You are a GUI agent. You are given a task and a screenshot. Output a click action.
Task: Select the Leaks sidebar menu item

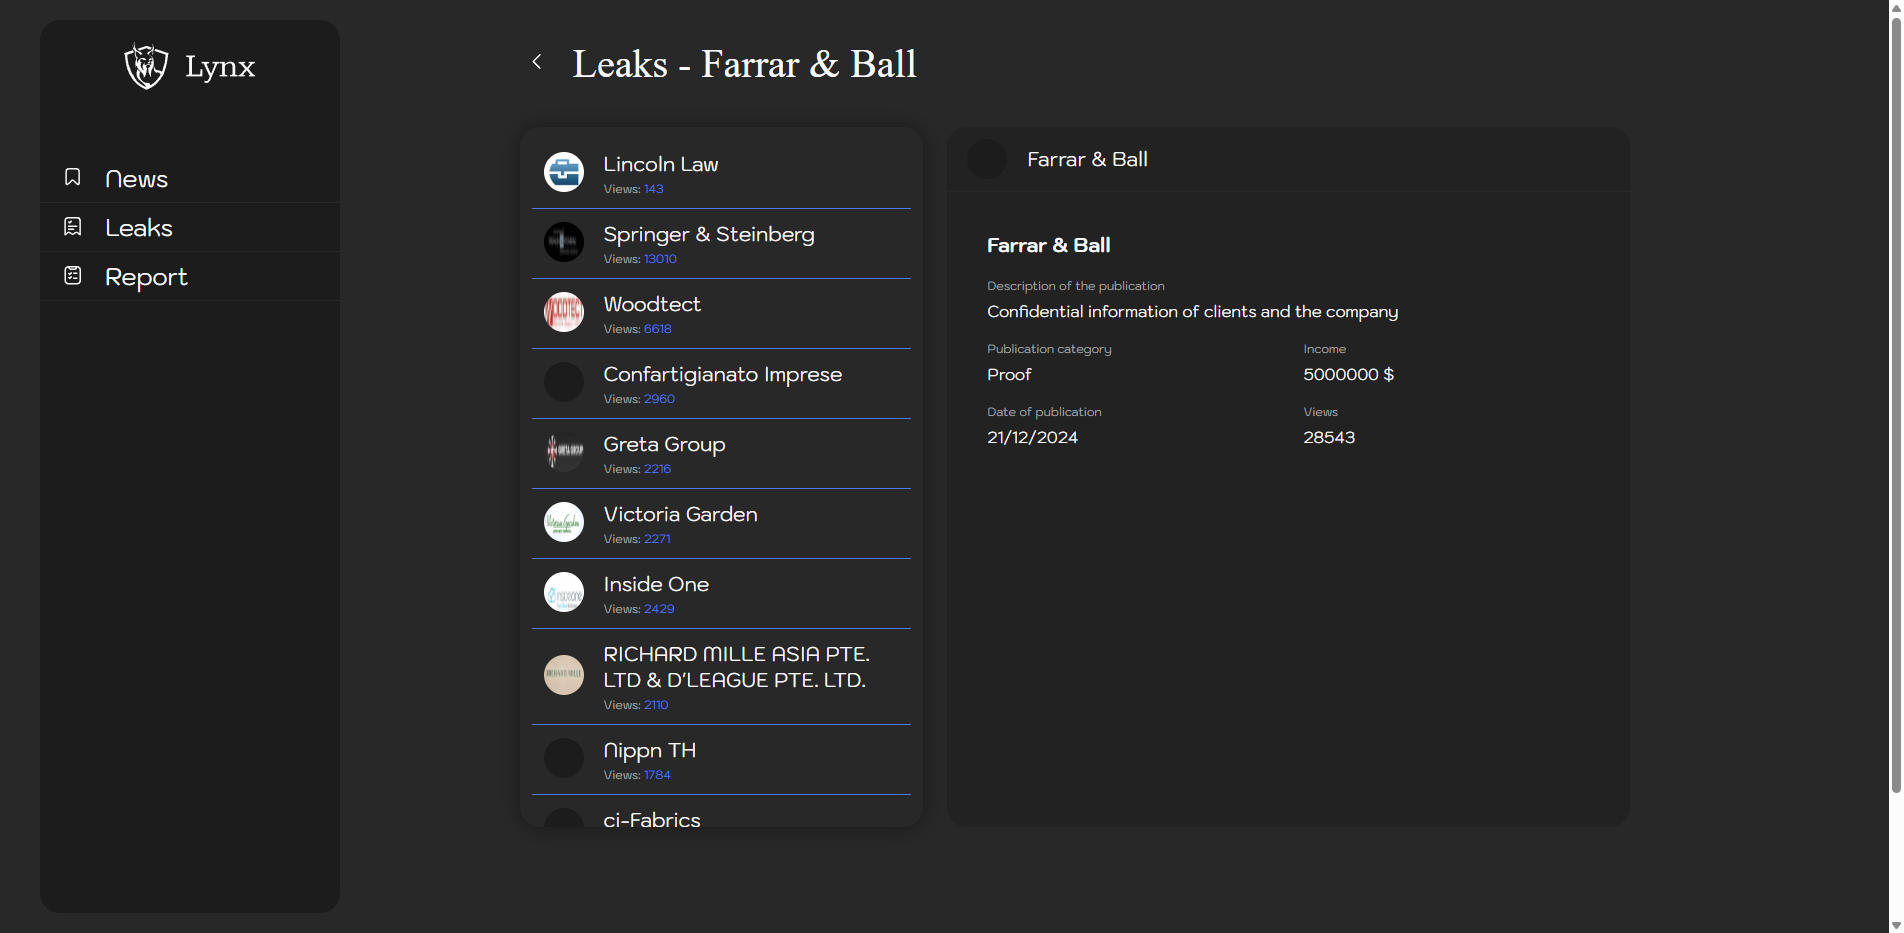(x=139, y=228)
